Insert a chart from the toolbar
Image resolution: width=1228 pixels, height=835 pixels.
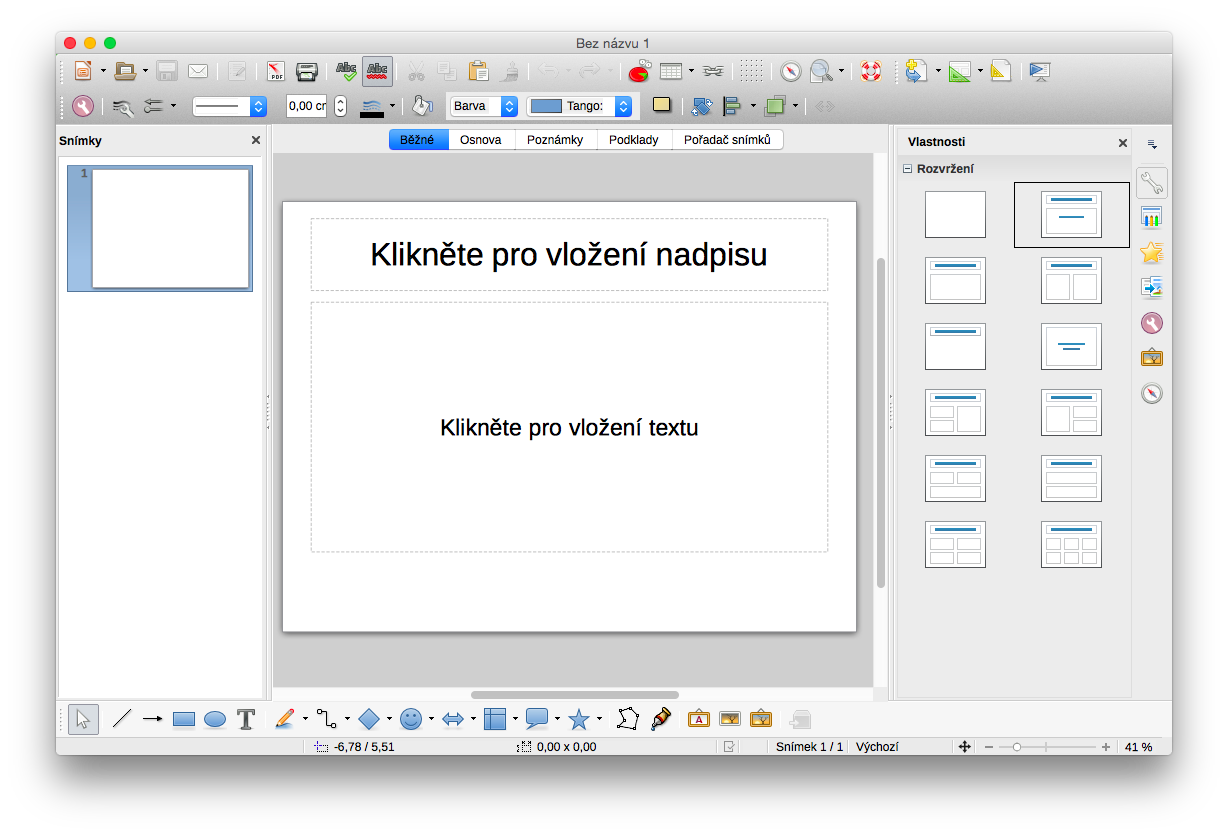coord(638,71)
